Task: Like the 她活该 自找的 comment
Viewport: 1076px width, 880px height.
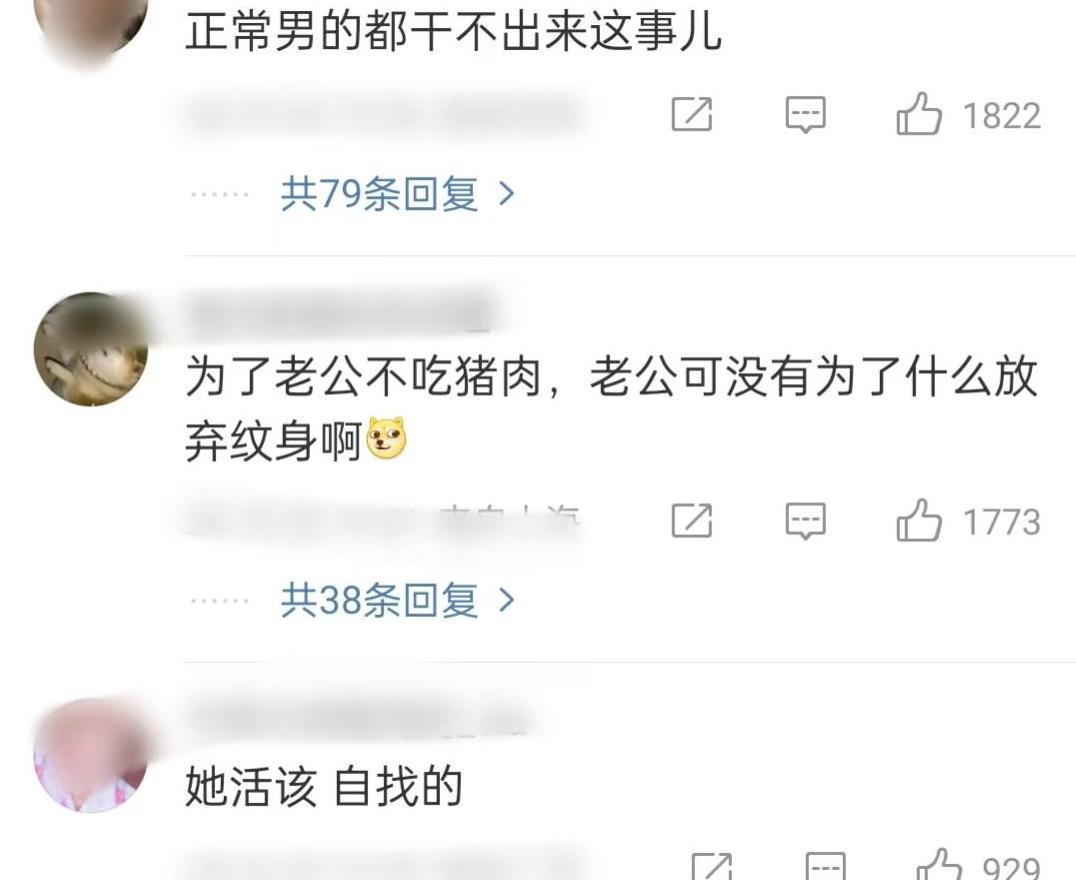Action: pos(939,864)
